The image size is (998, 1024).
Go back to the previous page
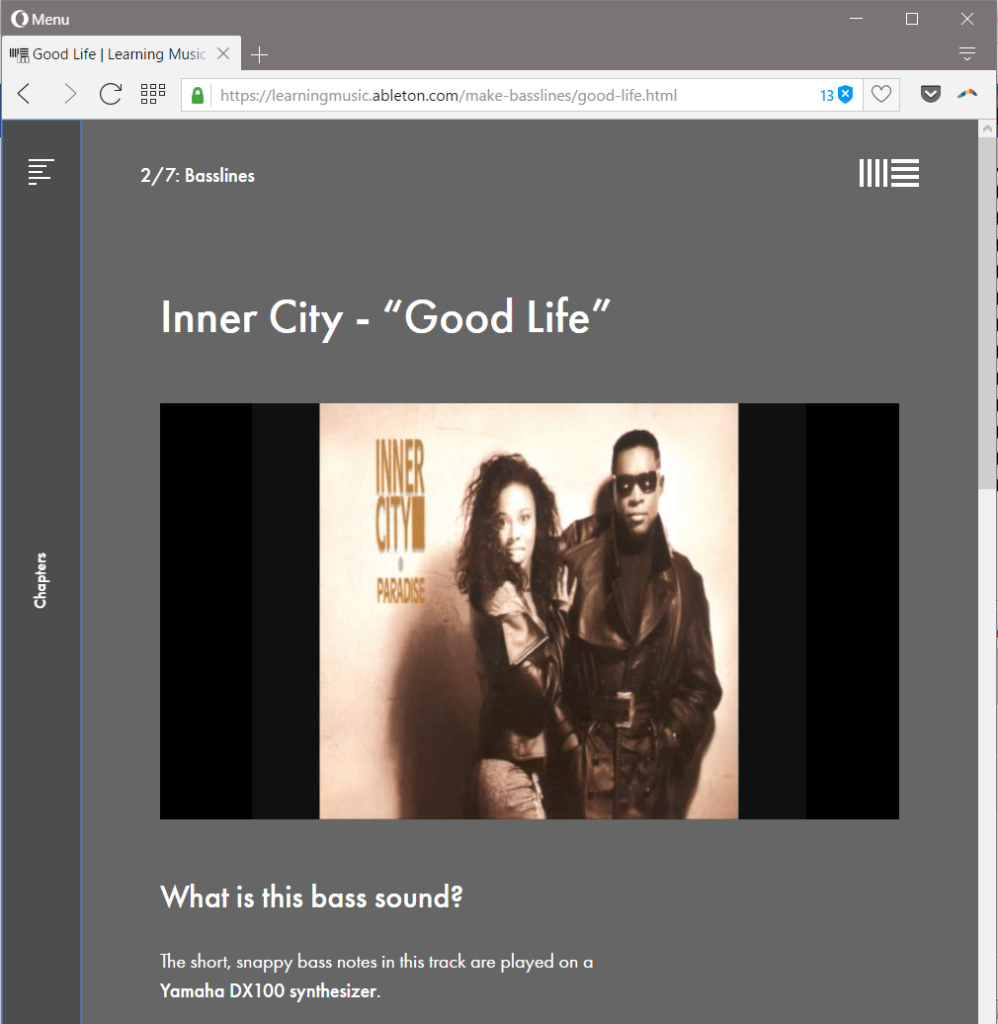[25, 94]
